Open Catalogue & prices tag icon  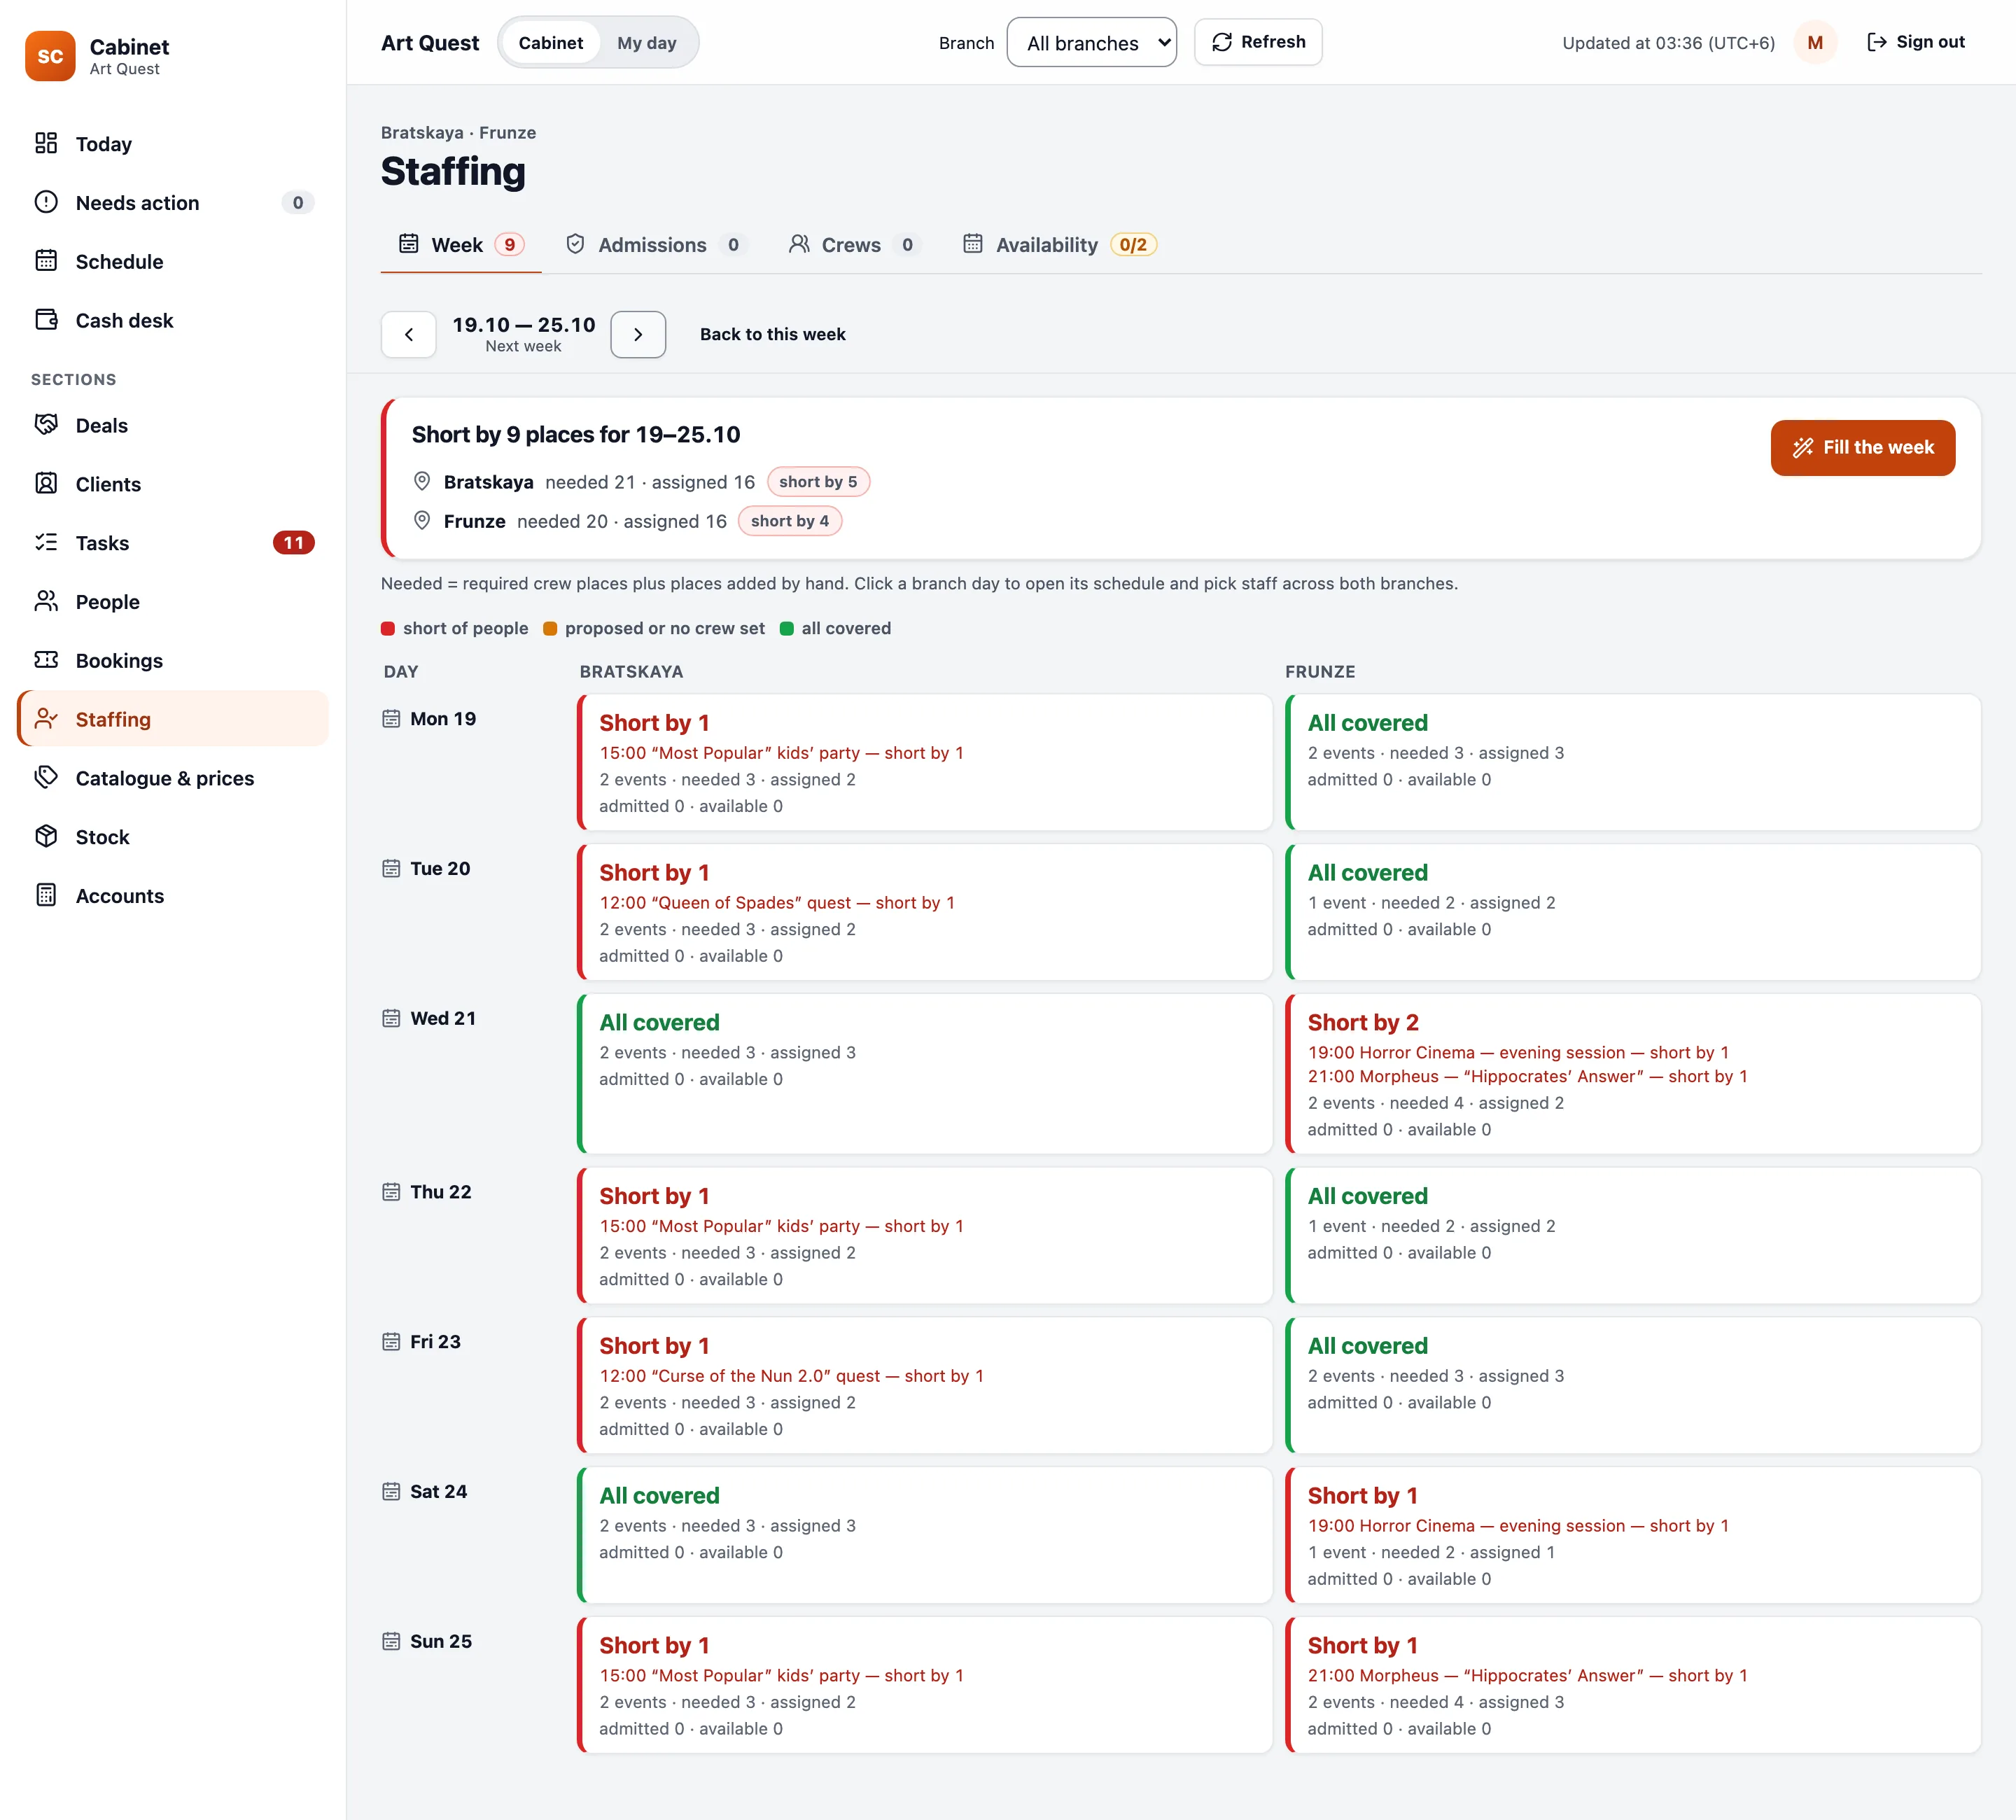pos(46,778)
